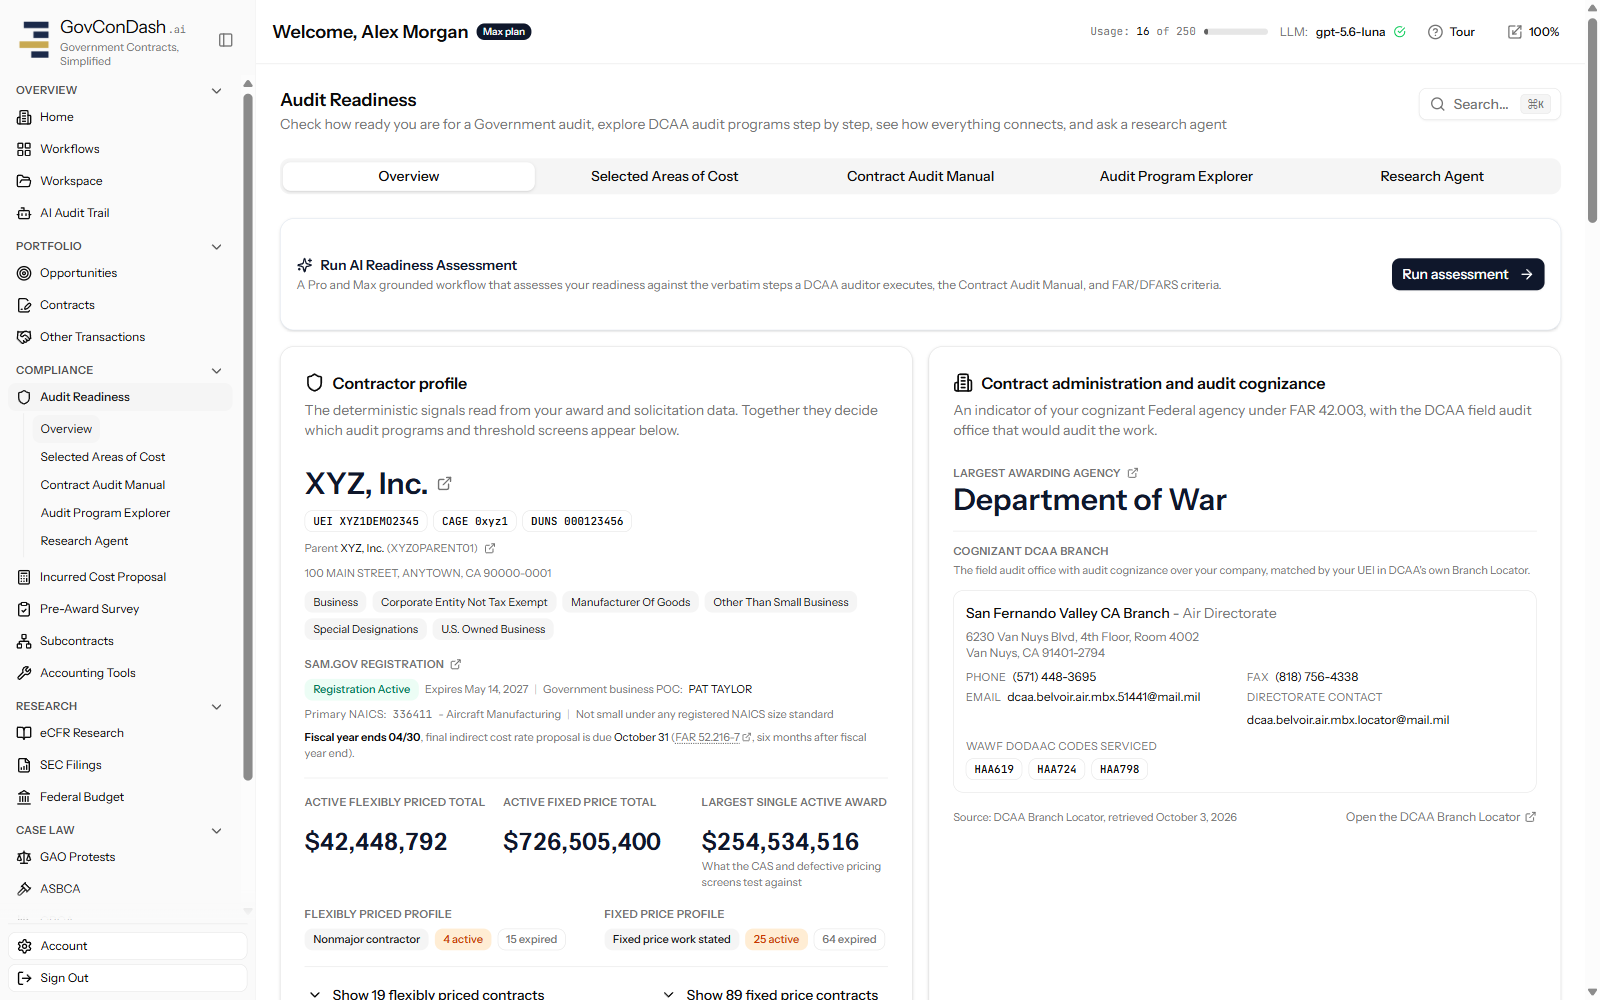Click the Usage progress bar
Viewport: 1600px width, 1000px height.
[1236, 32]
